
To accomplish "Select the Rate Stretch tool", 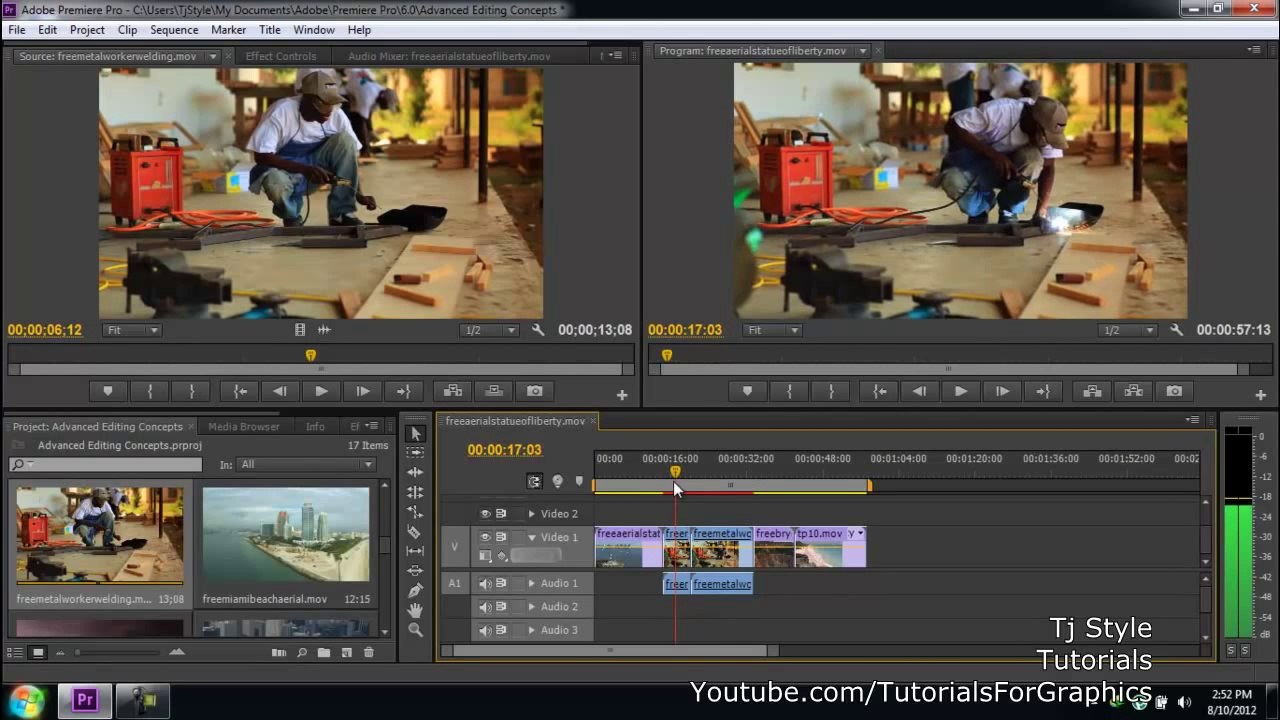I will 416,511.
